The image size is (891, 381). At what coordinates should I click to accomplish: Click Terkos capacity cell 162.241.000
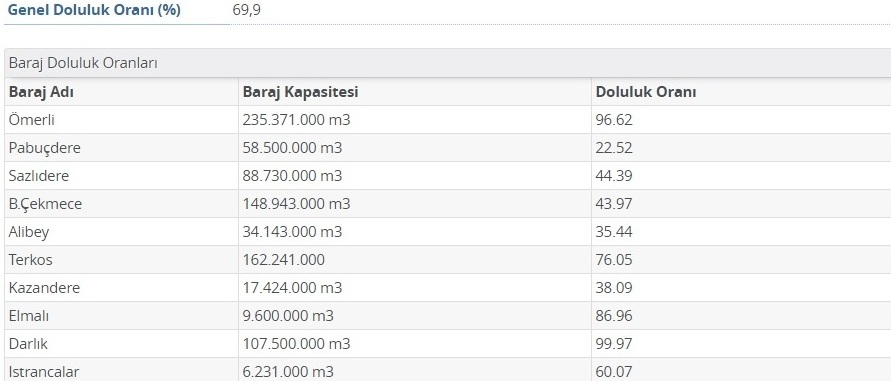coord(284,260)
